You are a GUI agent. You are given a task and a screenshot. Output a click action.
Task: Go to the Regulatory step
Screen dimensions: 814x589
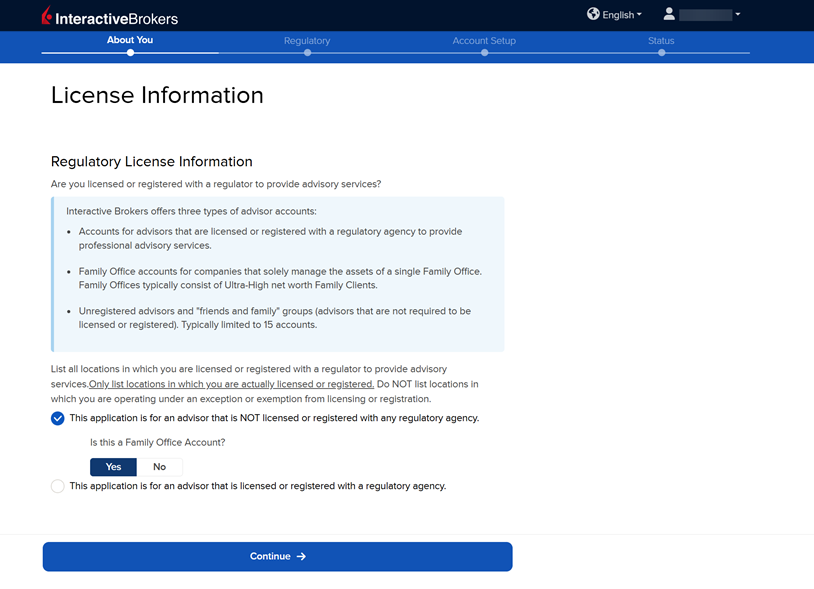(307, 41)
